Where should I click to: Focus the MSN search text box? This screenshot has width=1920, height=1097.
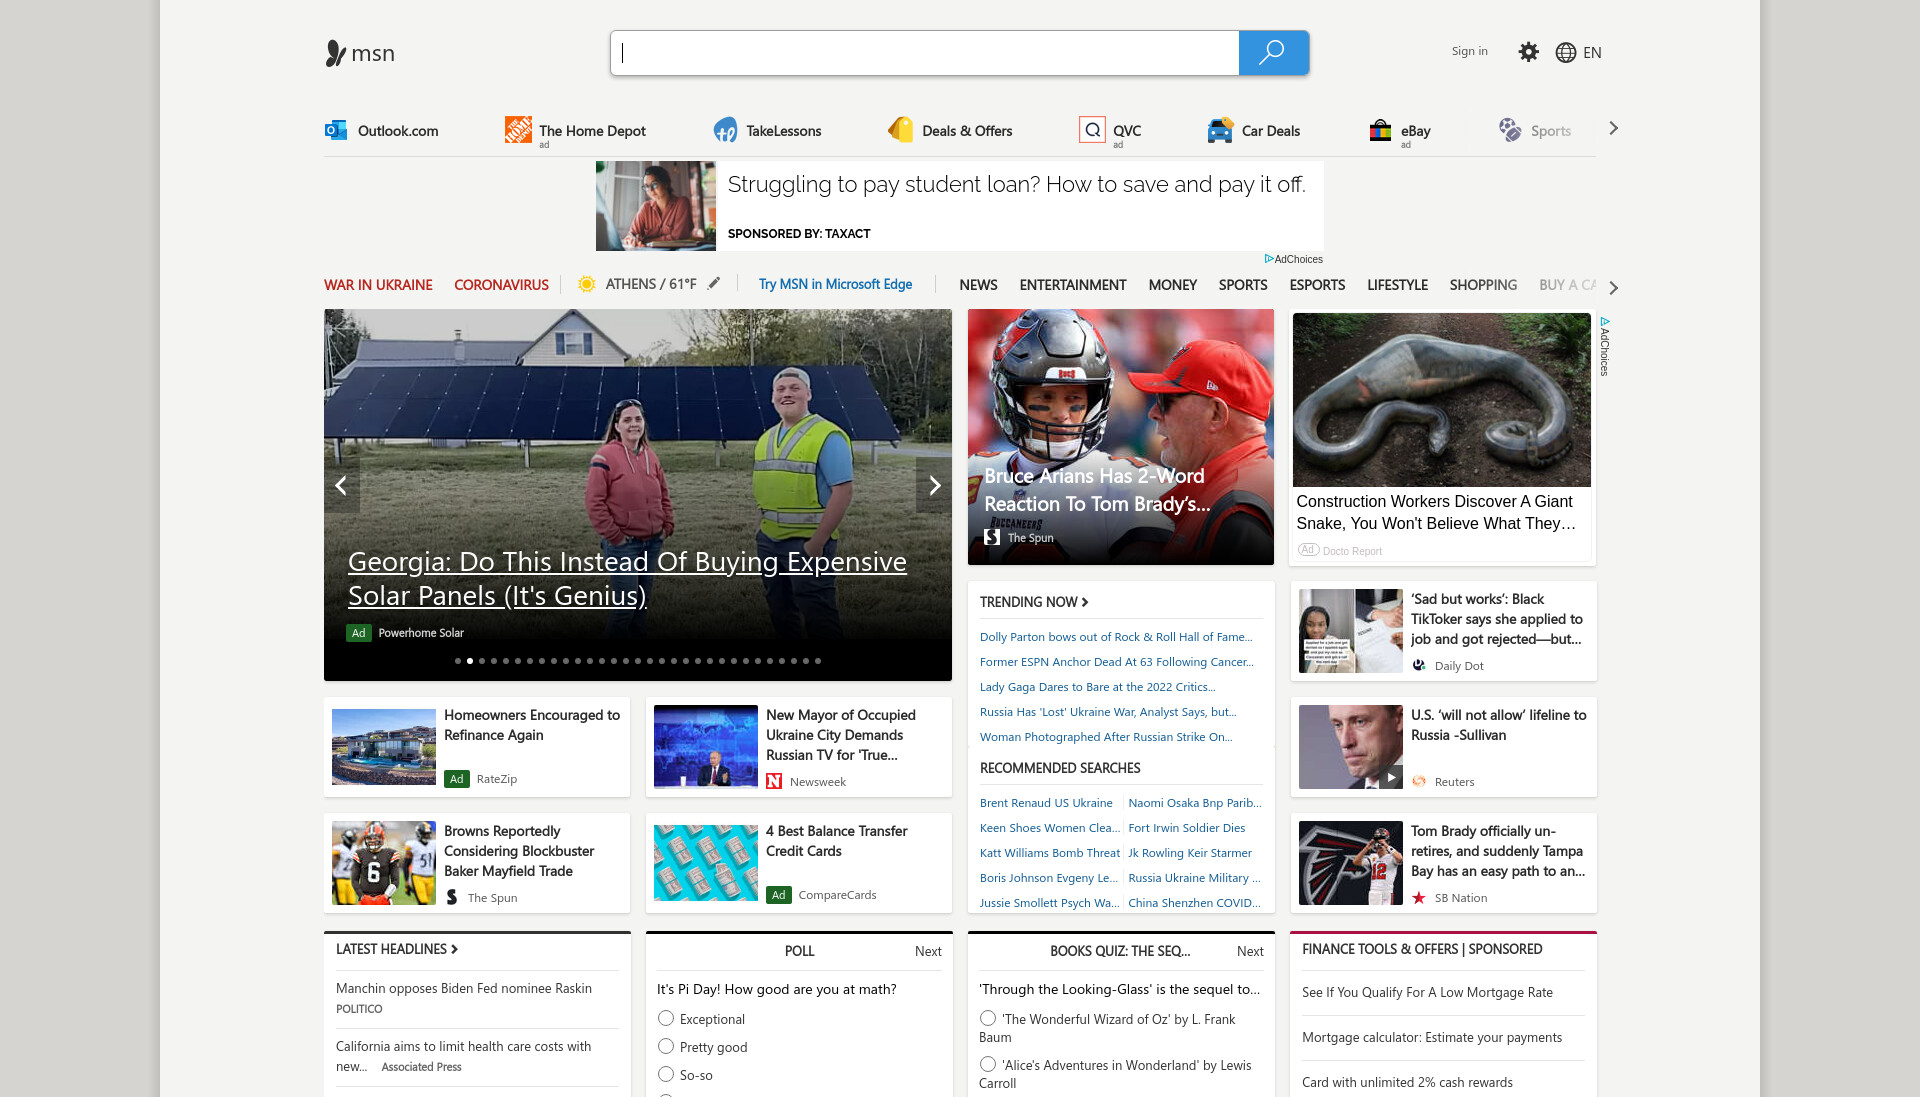pyautogui.click(x=925, y=53)
